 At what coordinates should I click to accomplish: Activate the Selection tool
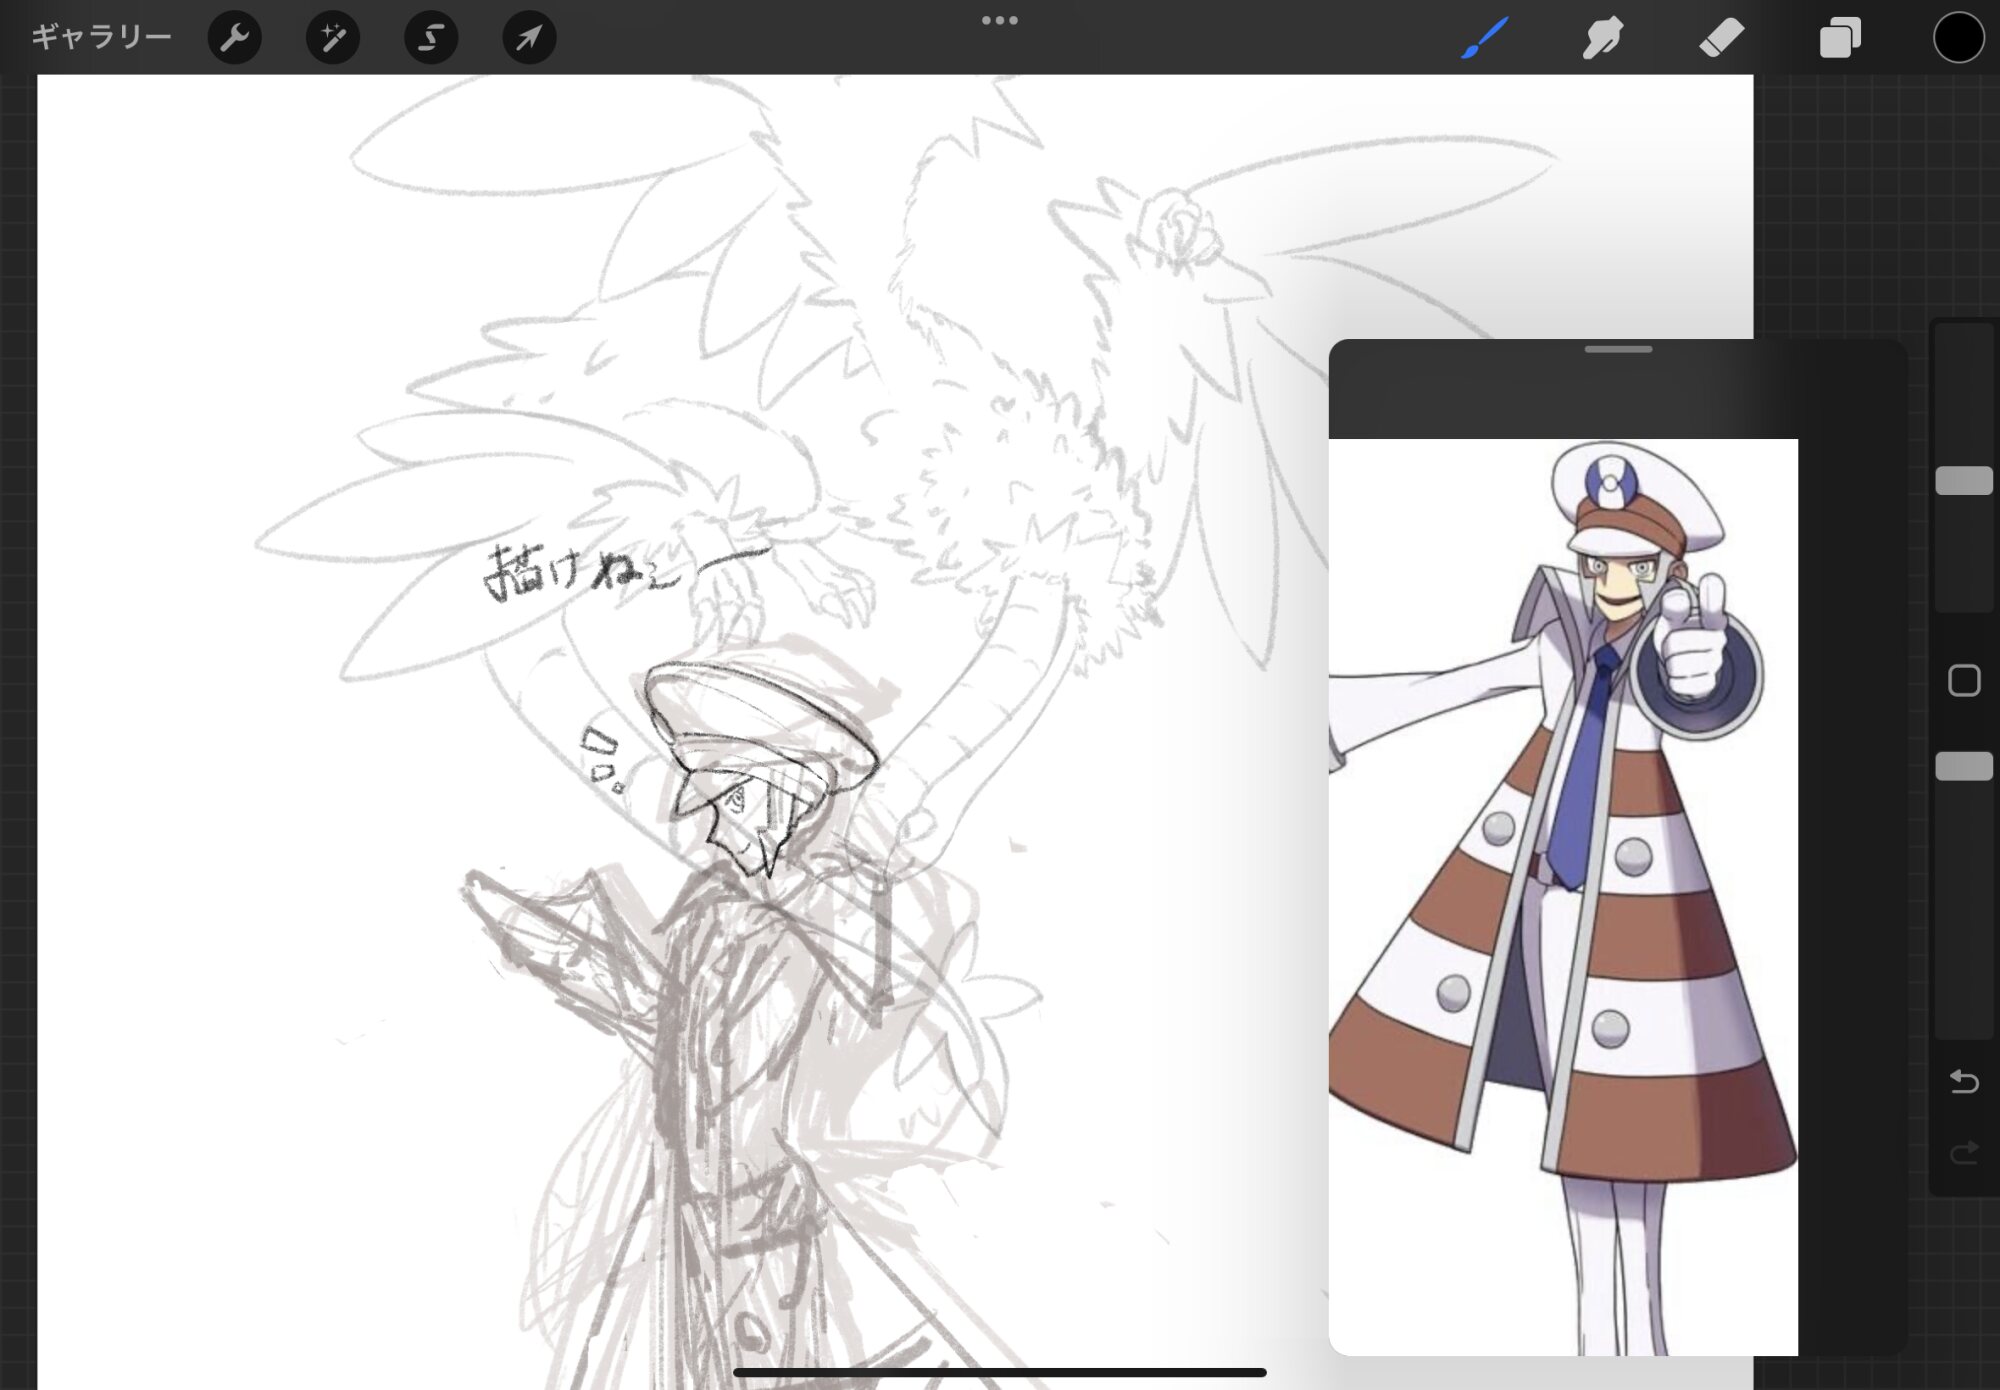pyautogui.click(x=430, y=38)
